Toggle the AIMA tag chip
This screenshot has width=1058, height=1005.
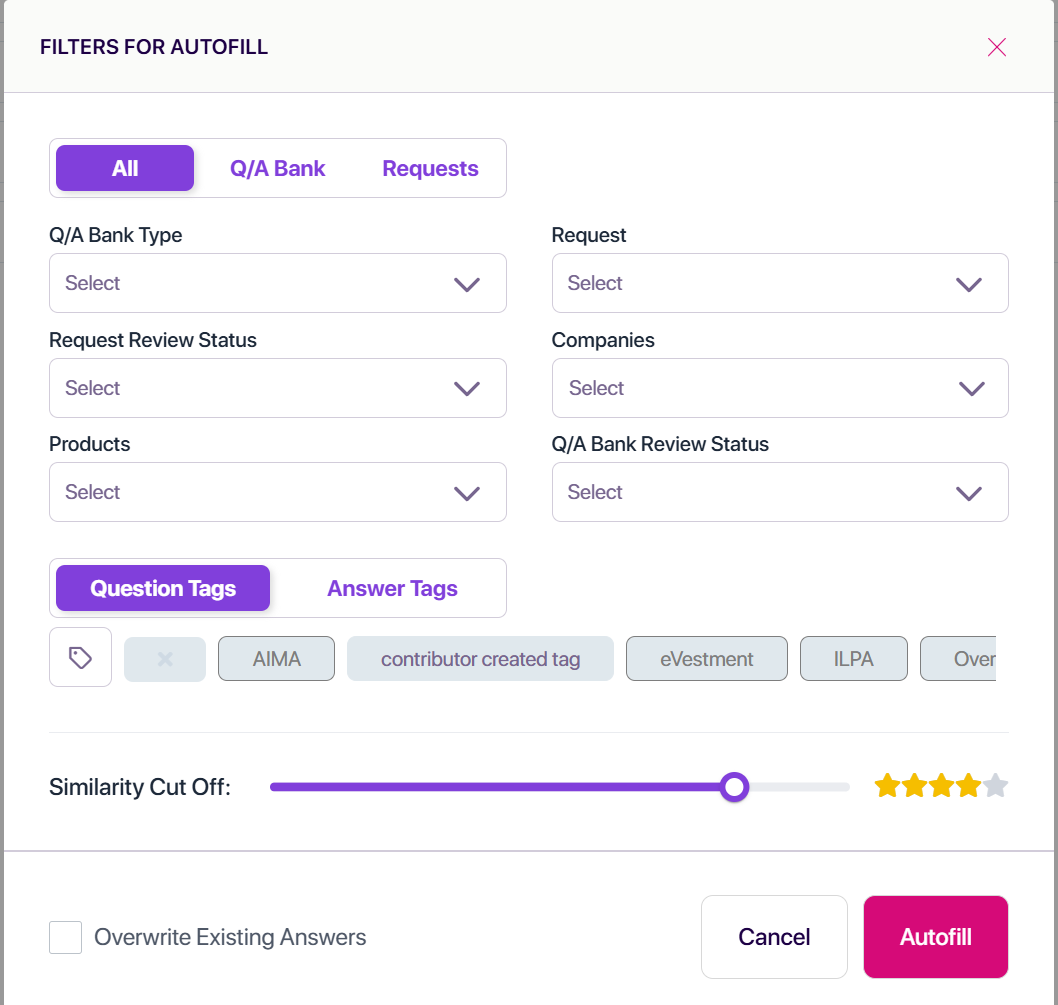coord(276,659)
